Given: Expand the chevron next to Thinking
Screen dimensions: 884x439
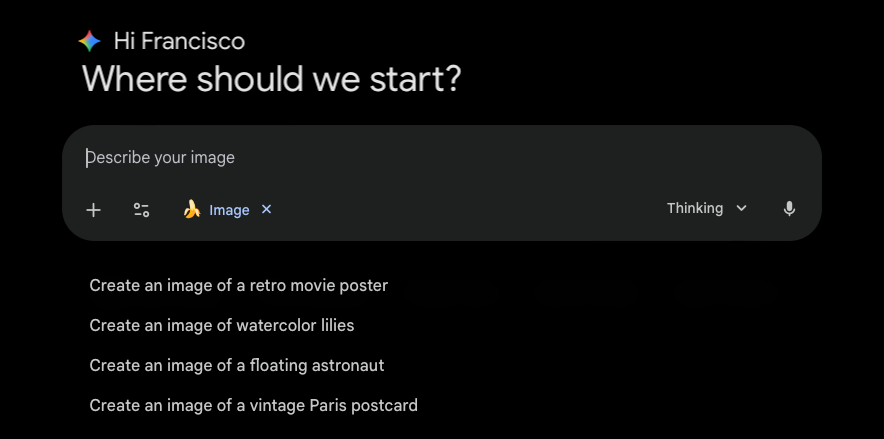Looking at the screenshot, I should tap(741, 208).
